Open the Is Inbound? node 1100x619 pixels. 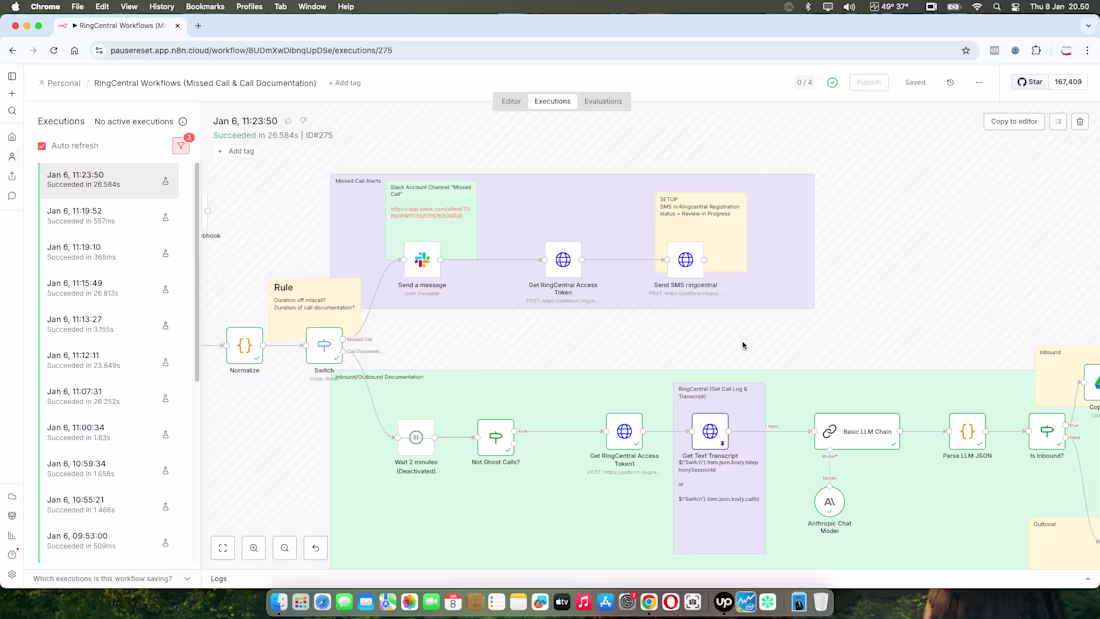(1047, 431)
